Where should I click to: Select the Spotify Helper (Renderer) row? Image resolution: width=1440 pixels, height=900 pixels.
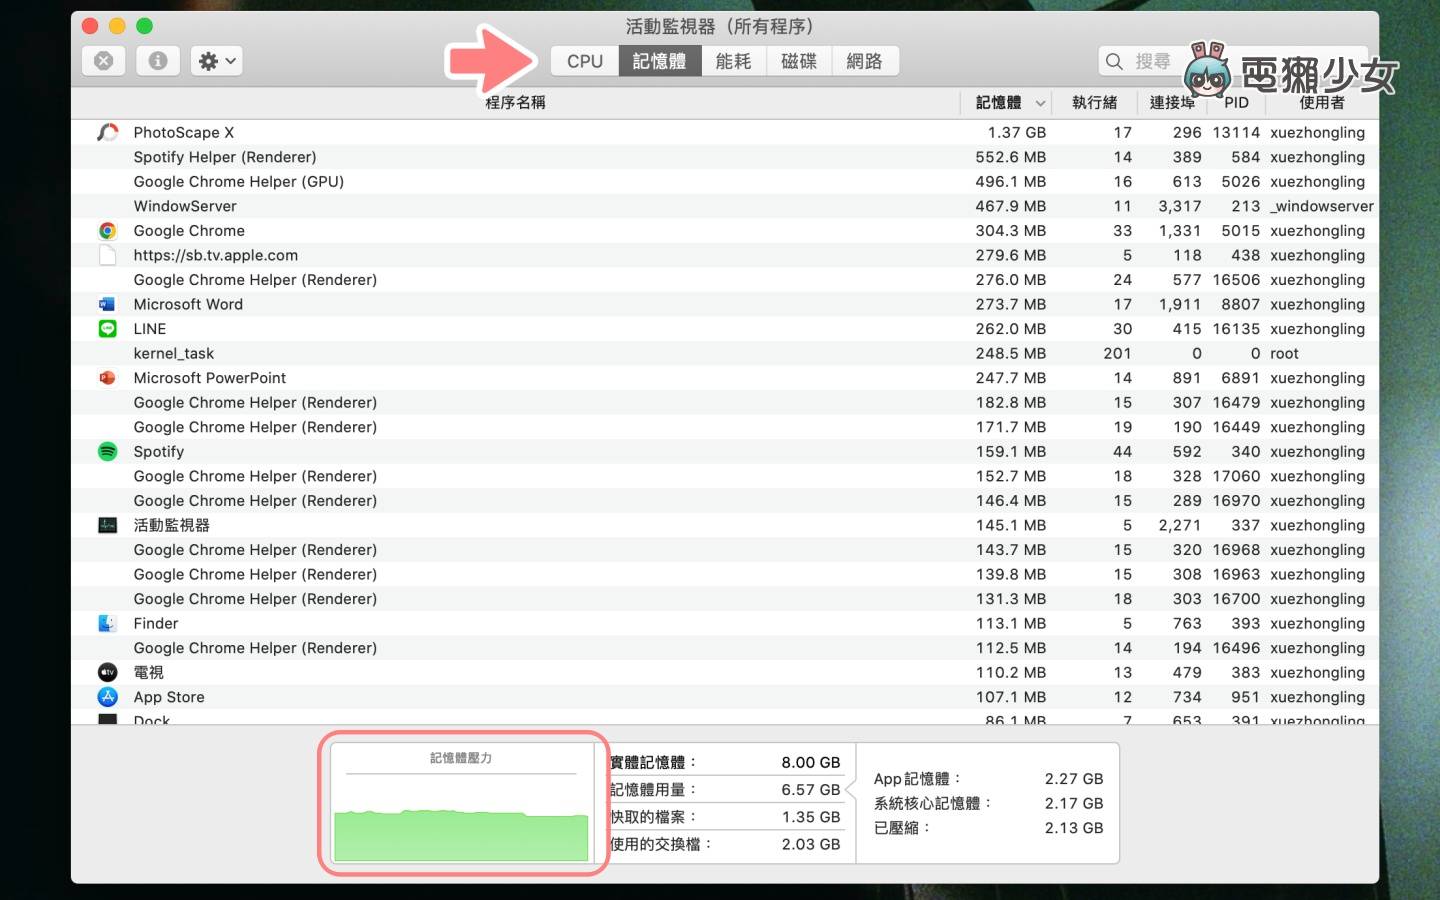725,157
